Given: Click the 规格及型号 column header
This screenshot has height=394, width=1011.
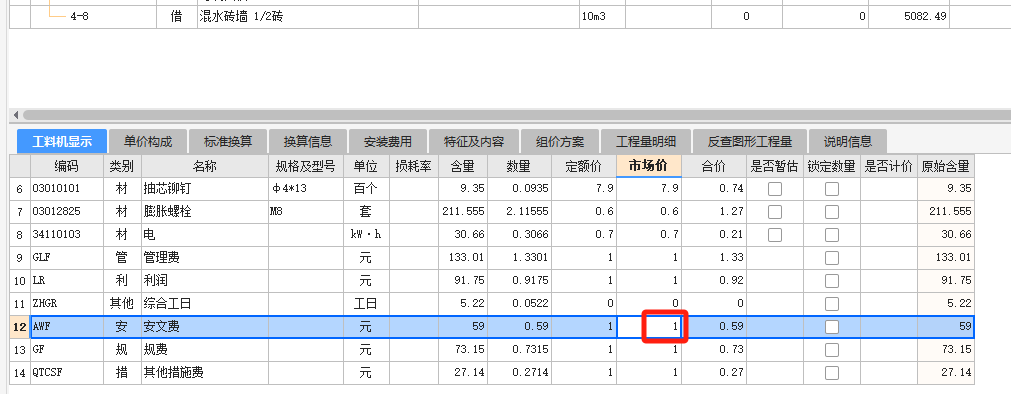Looking at the screenshot, I should [306, 166].
